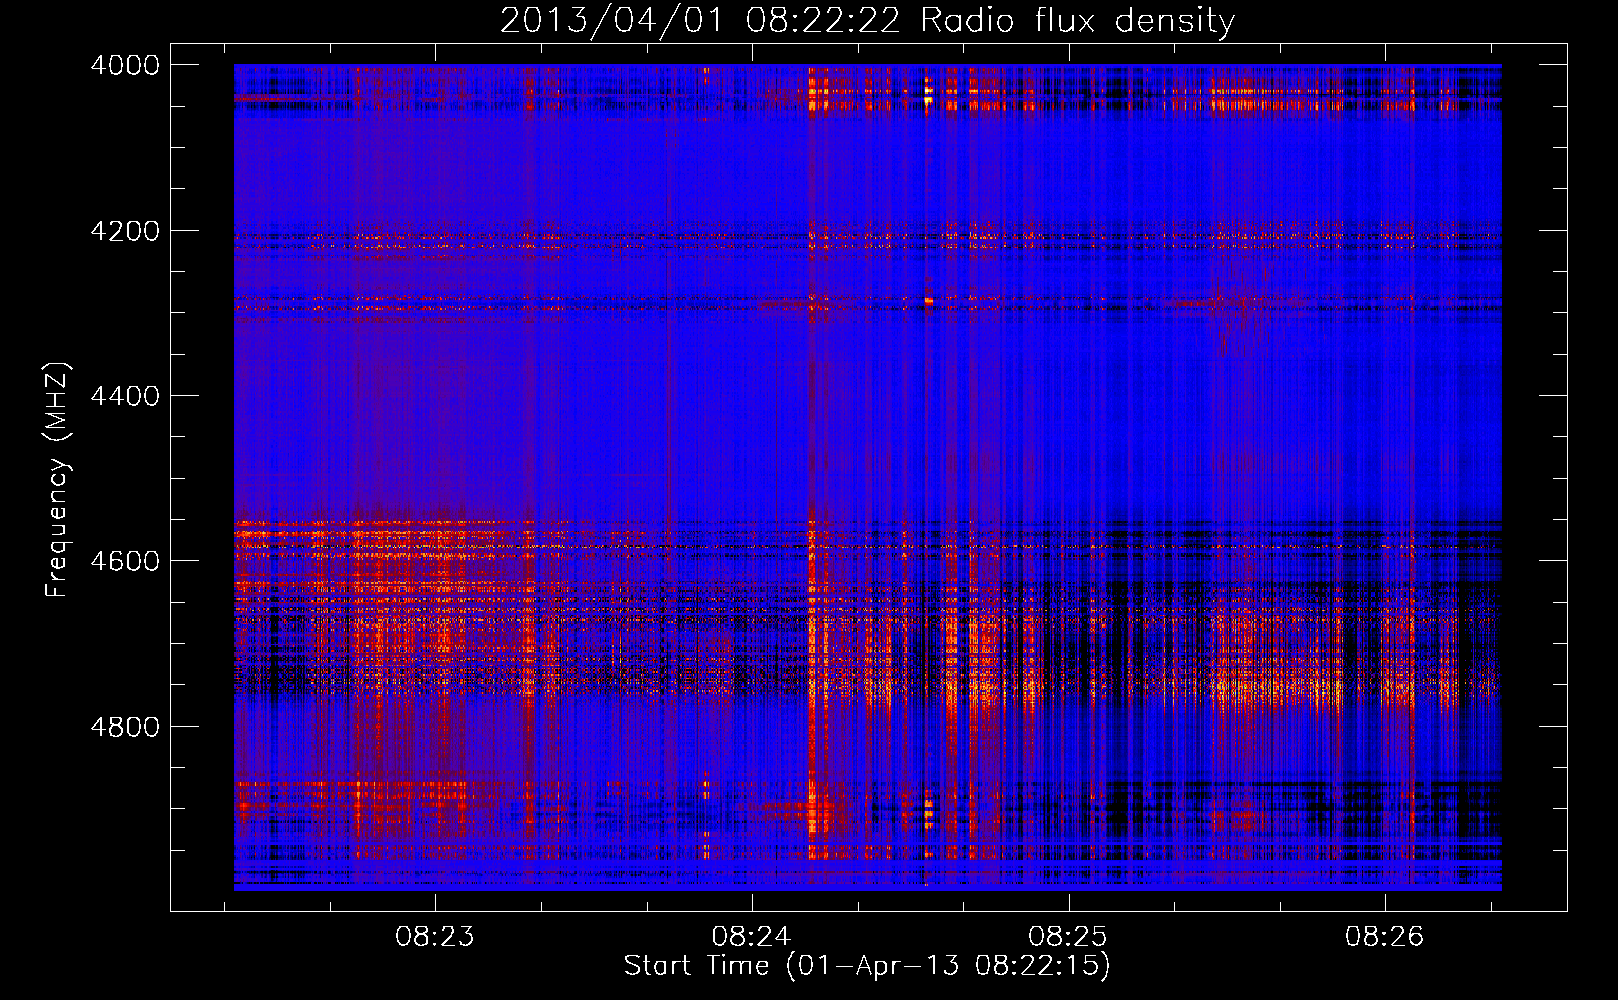Select the 'Frequency (MHZ)' axis label
Image resolution: width=1618 pixels, height=1000 pixels.
coord(57,479)
